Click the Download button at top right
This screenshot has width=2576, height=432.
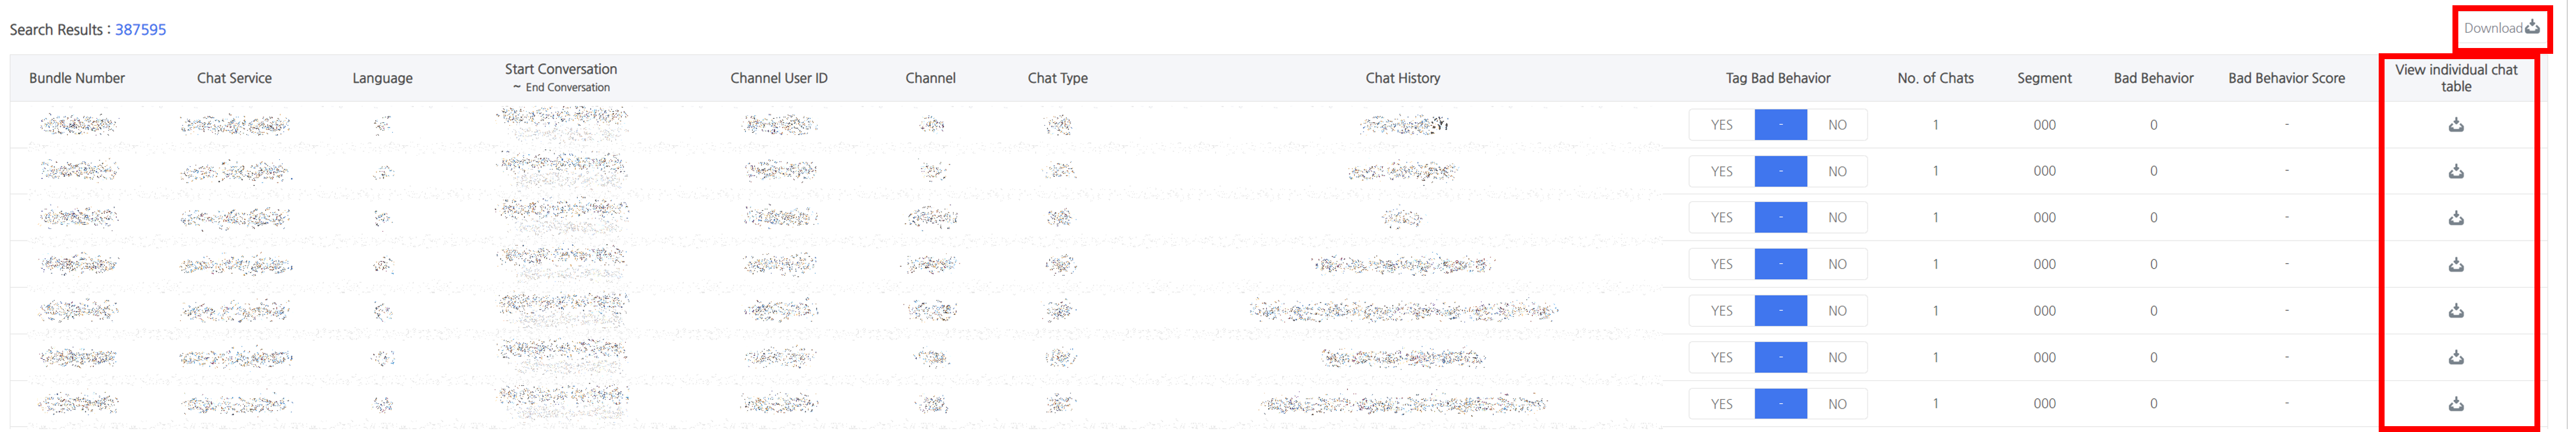2501,28
